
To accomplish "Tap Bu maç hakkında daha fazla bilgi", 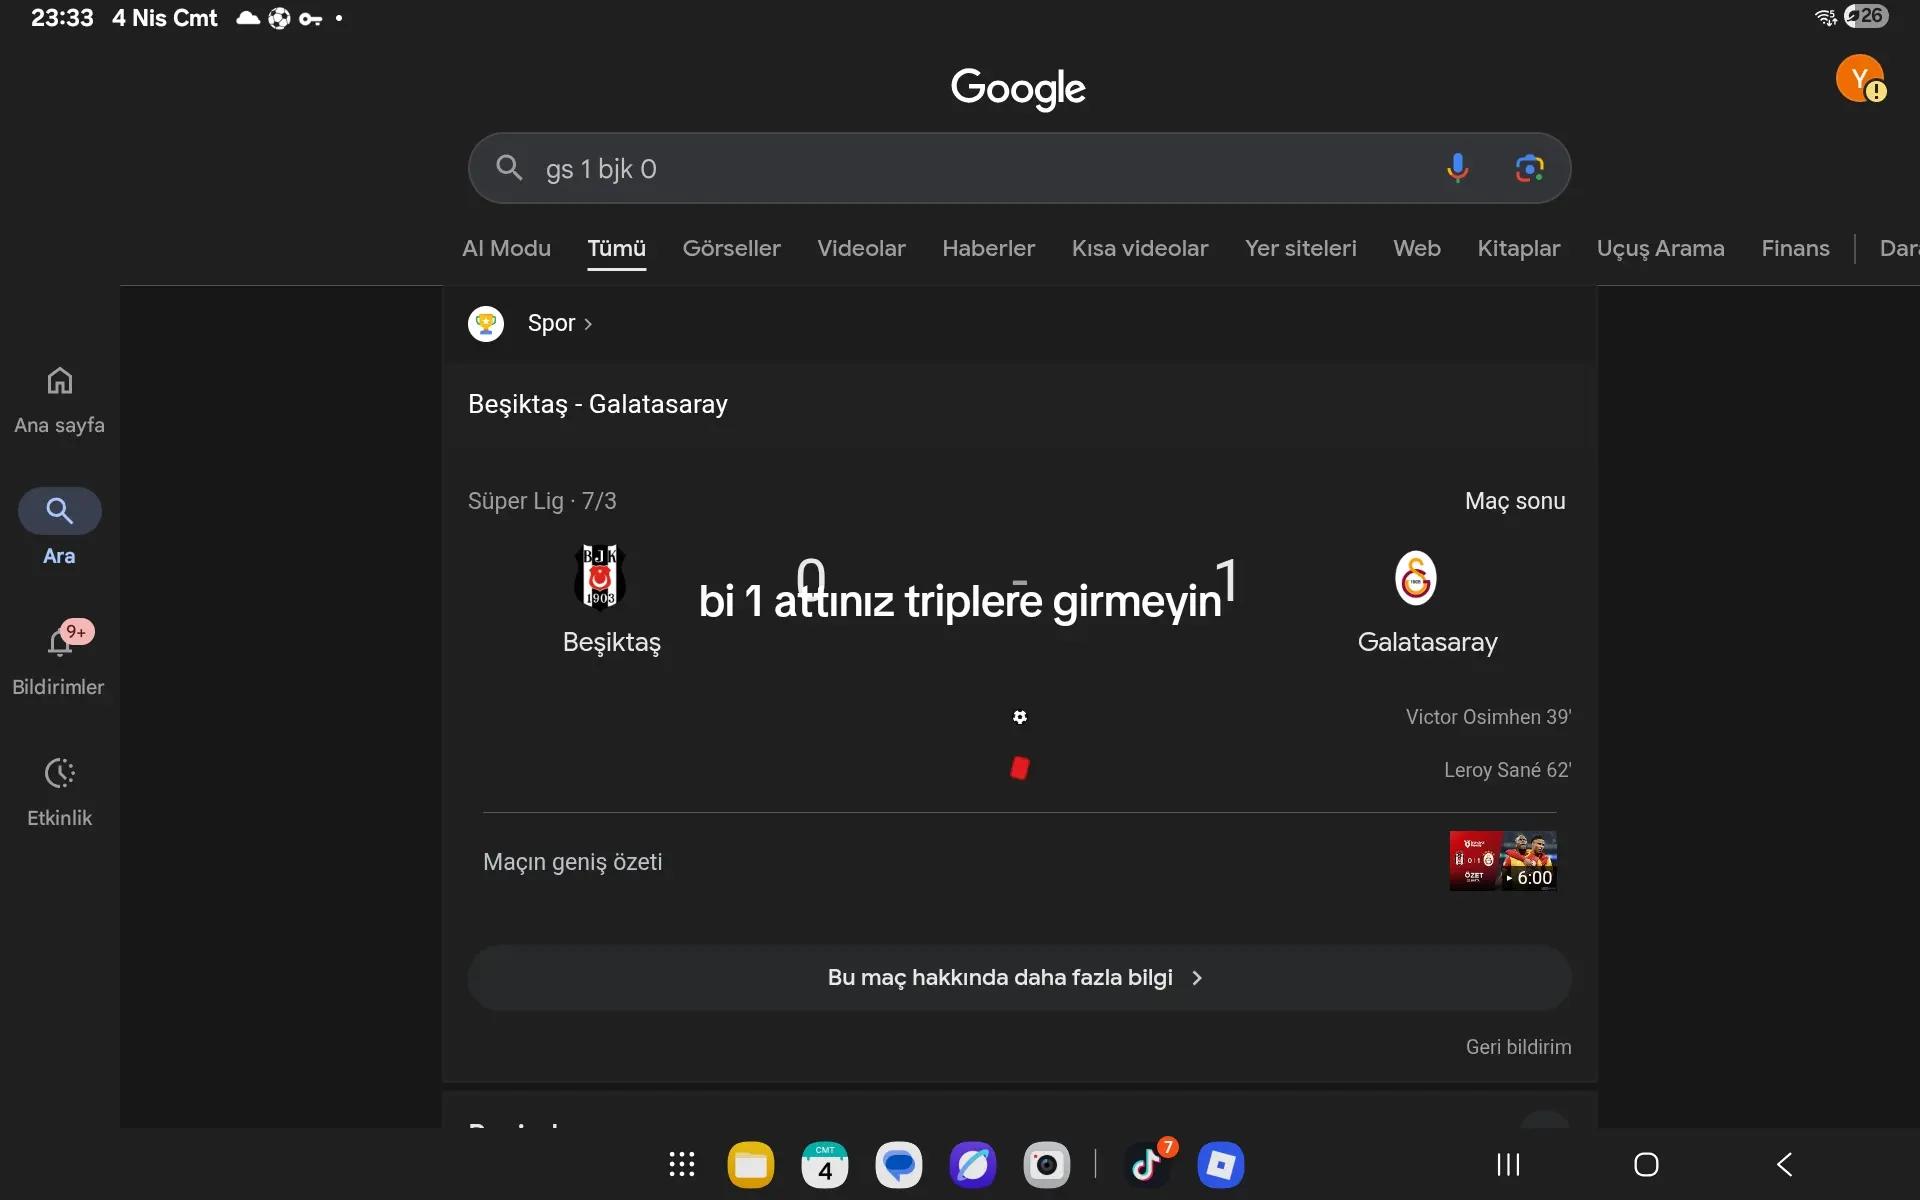I will click(1019, 977).
